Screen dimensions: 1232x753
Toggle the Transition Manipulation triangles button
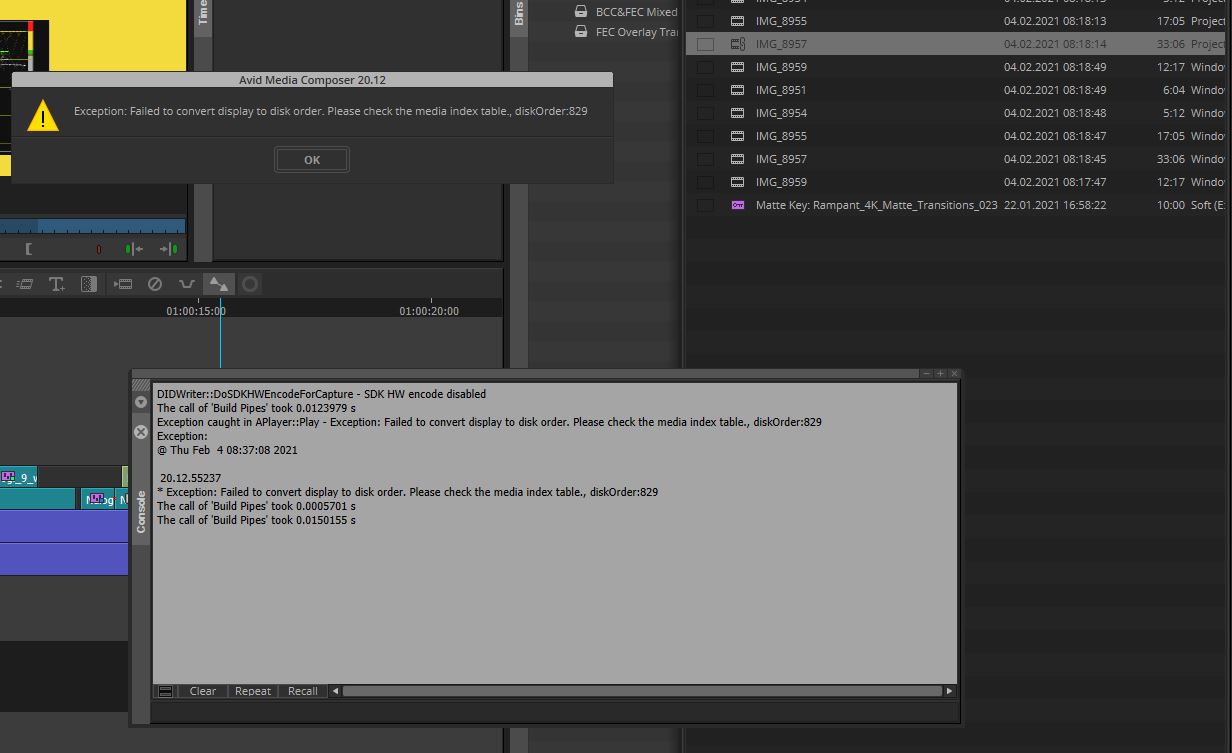tap(219, 284)
